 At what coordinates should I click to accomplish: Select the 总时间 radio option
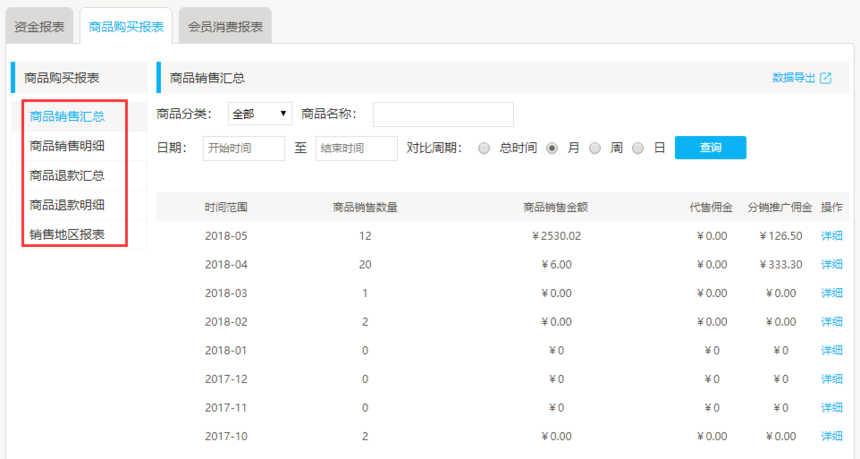tap(484, 148)
